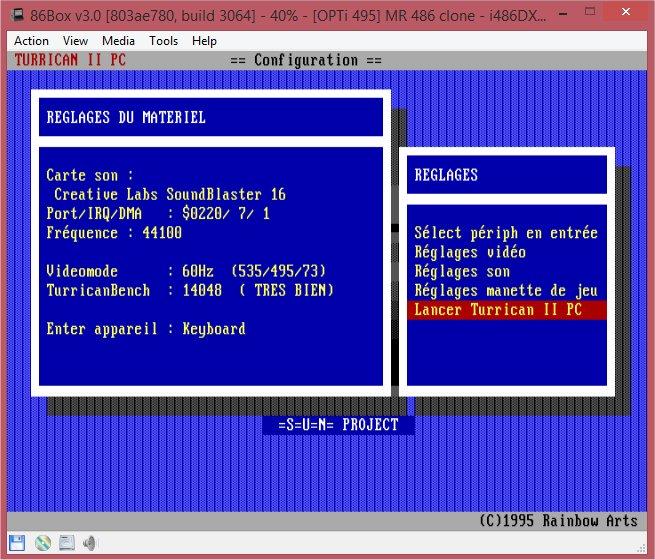
Task: Click the 'Creative Labs SoundBlaster 16' text
Action: (x=169, y=194)
